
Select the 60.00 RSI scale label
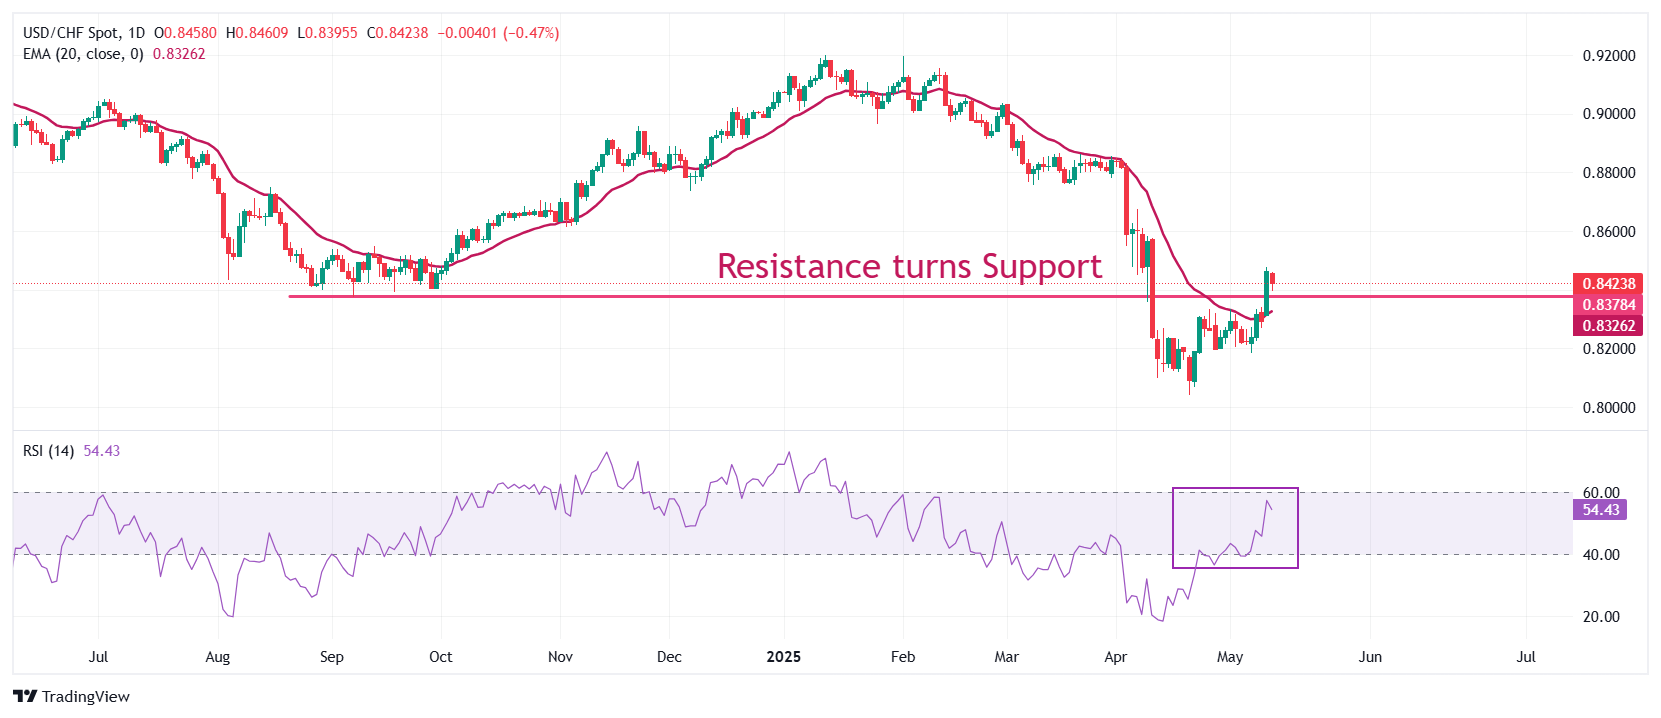click(1601, 493)
